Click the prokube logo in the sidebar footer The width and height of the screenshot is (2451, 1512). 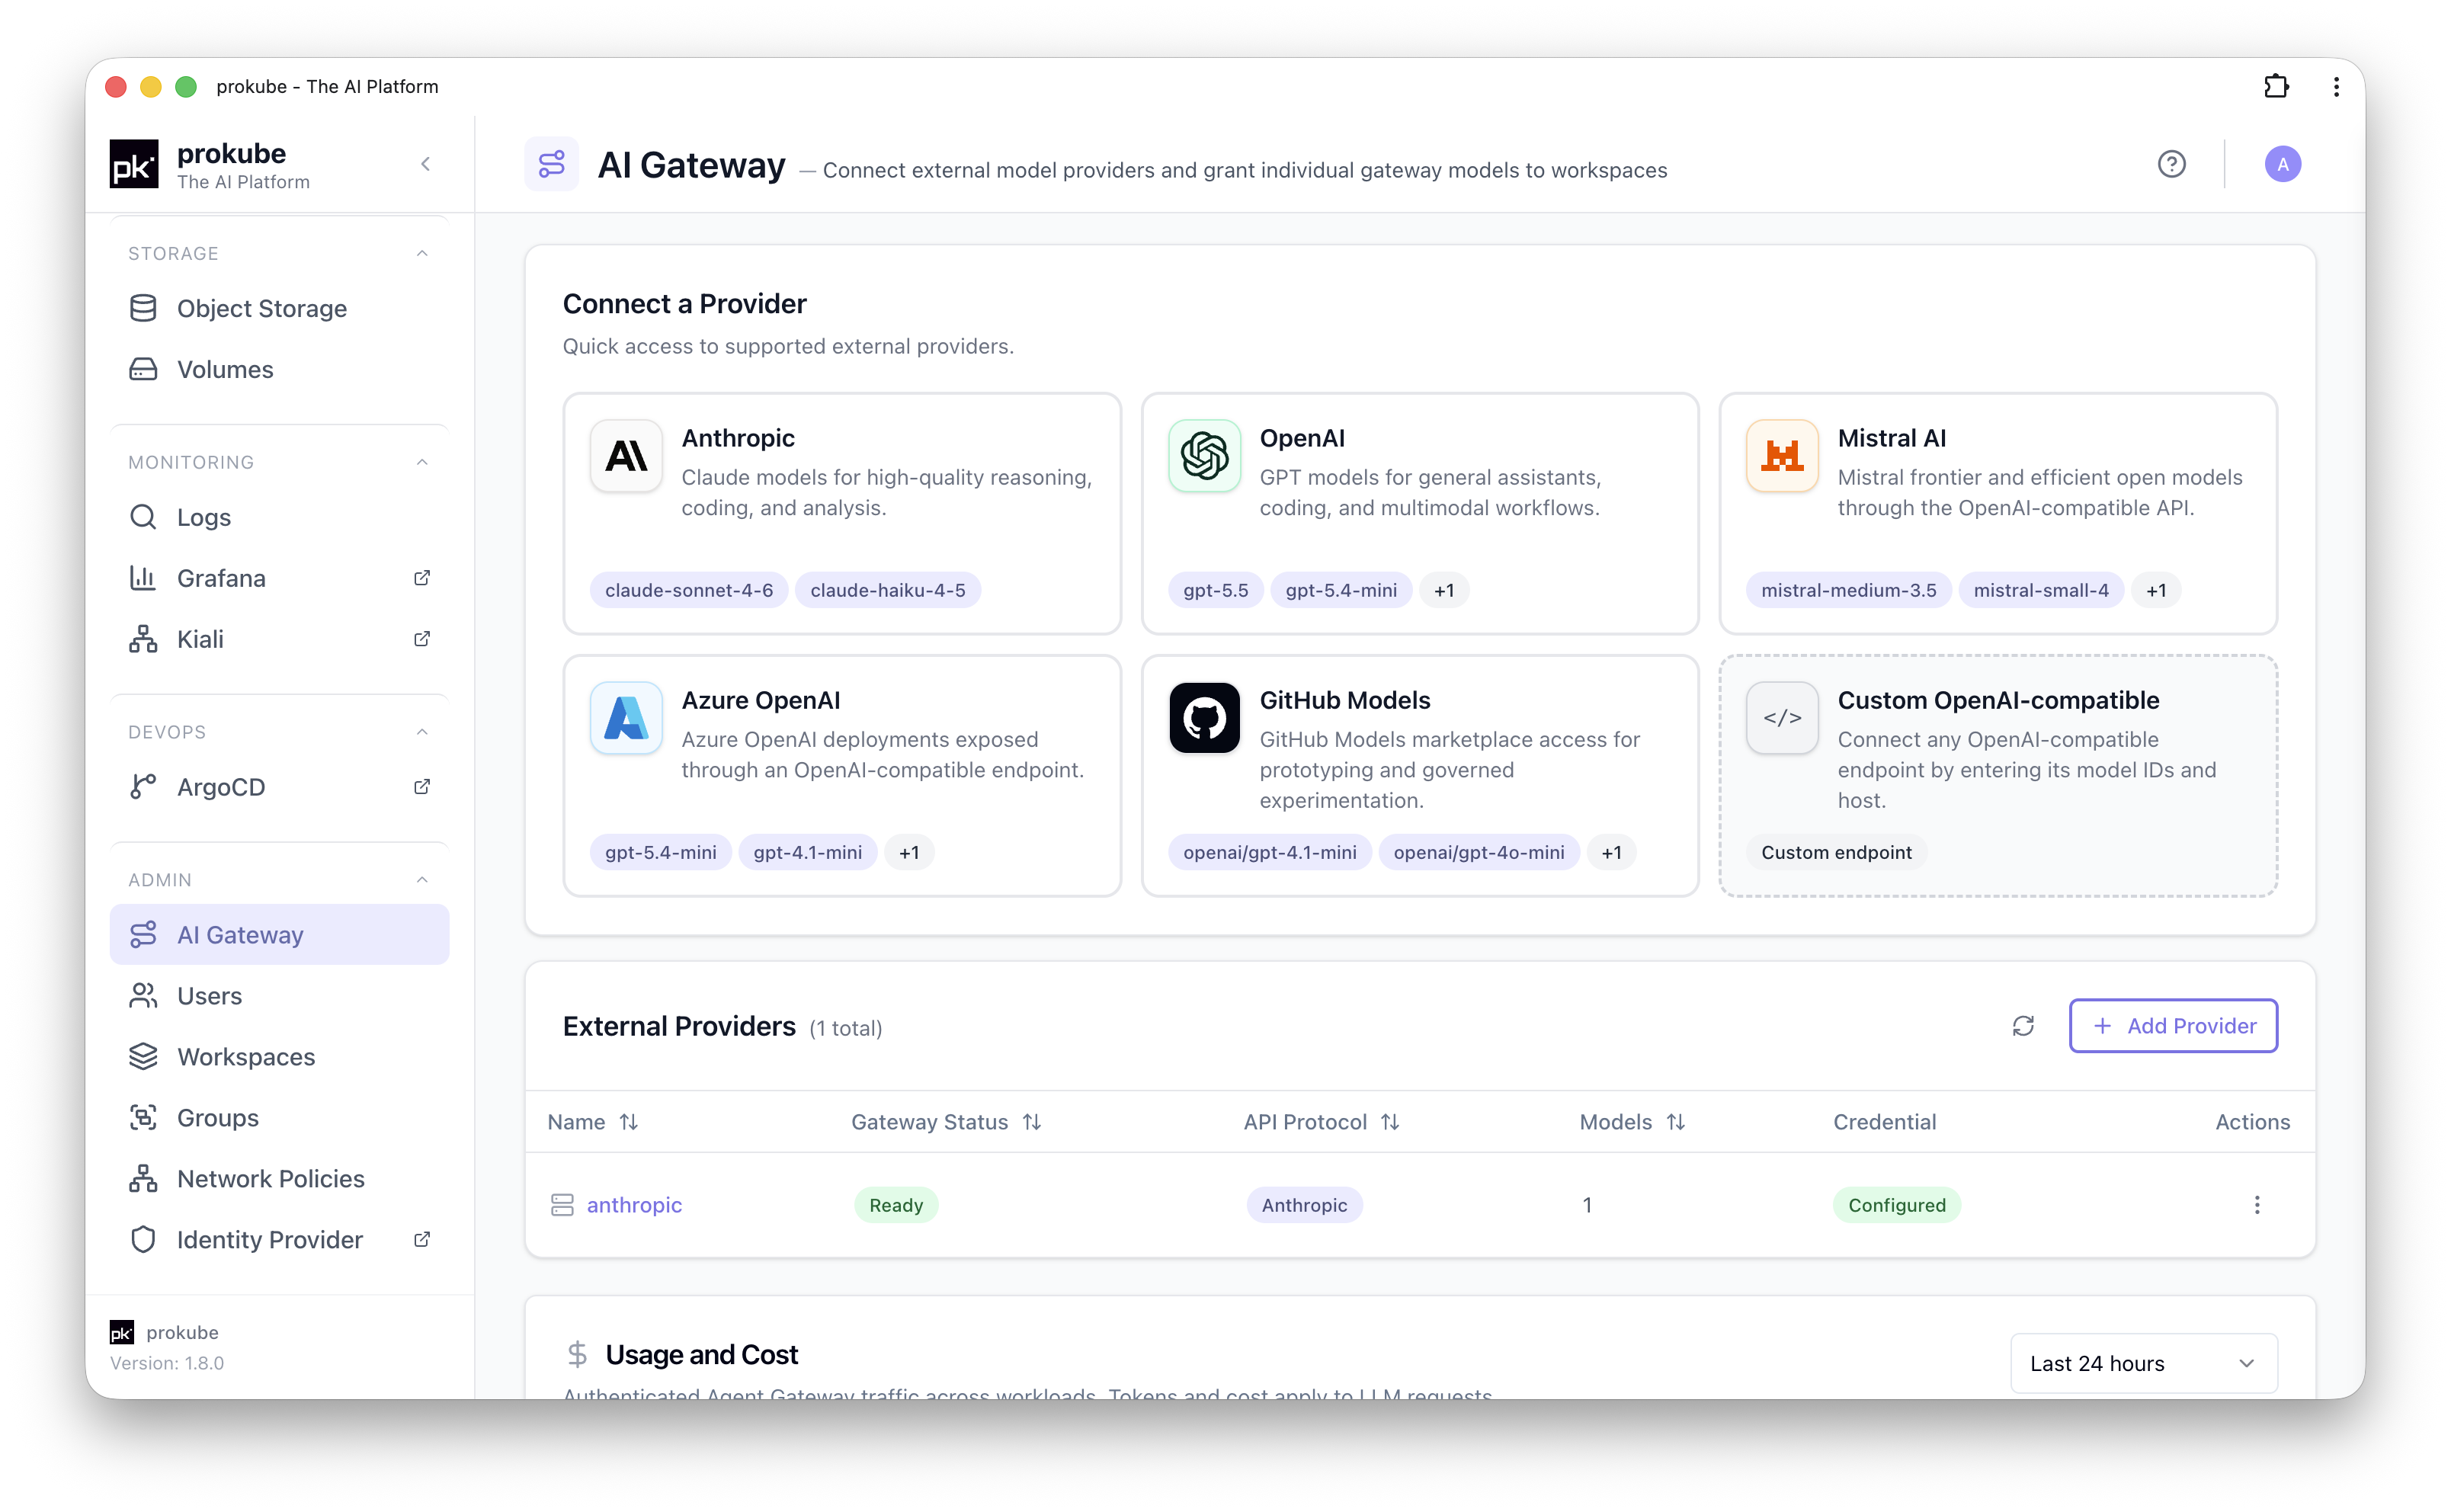tap(122, 1334)
